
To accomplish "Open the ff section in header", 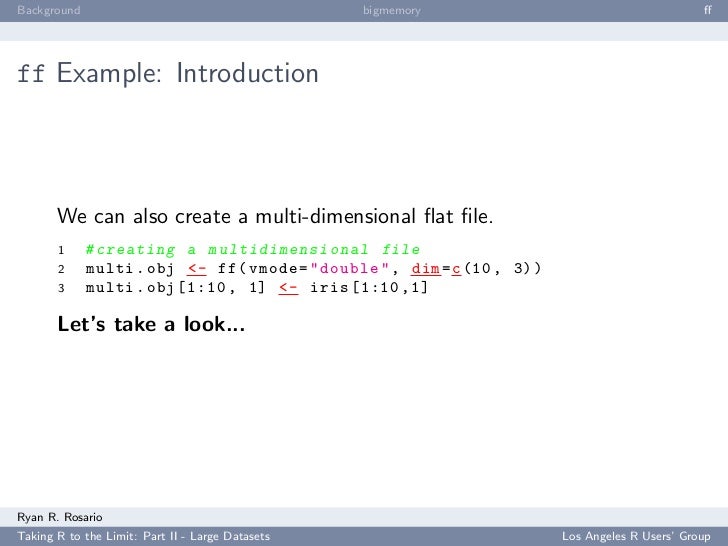I will tap(707, 10).
